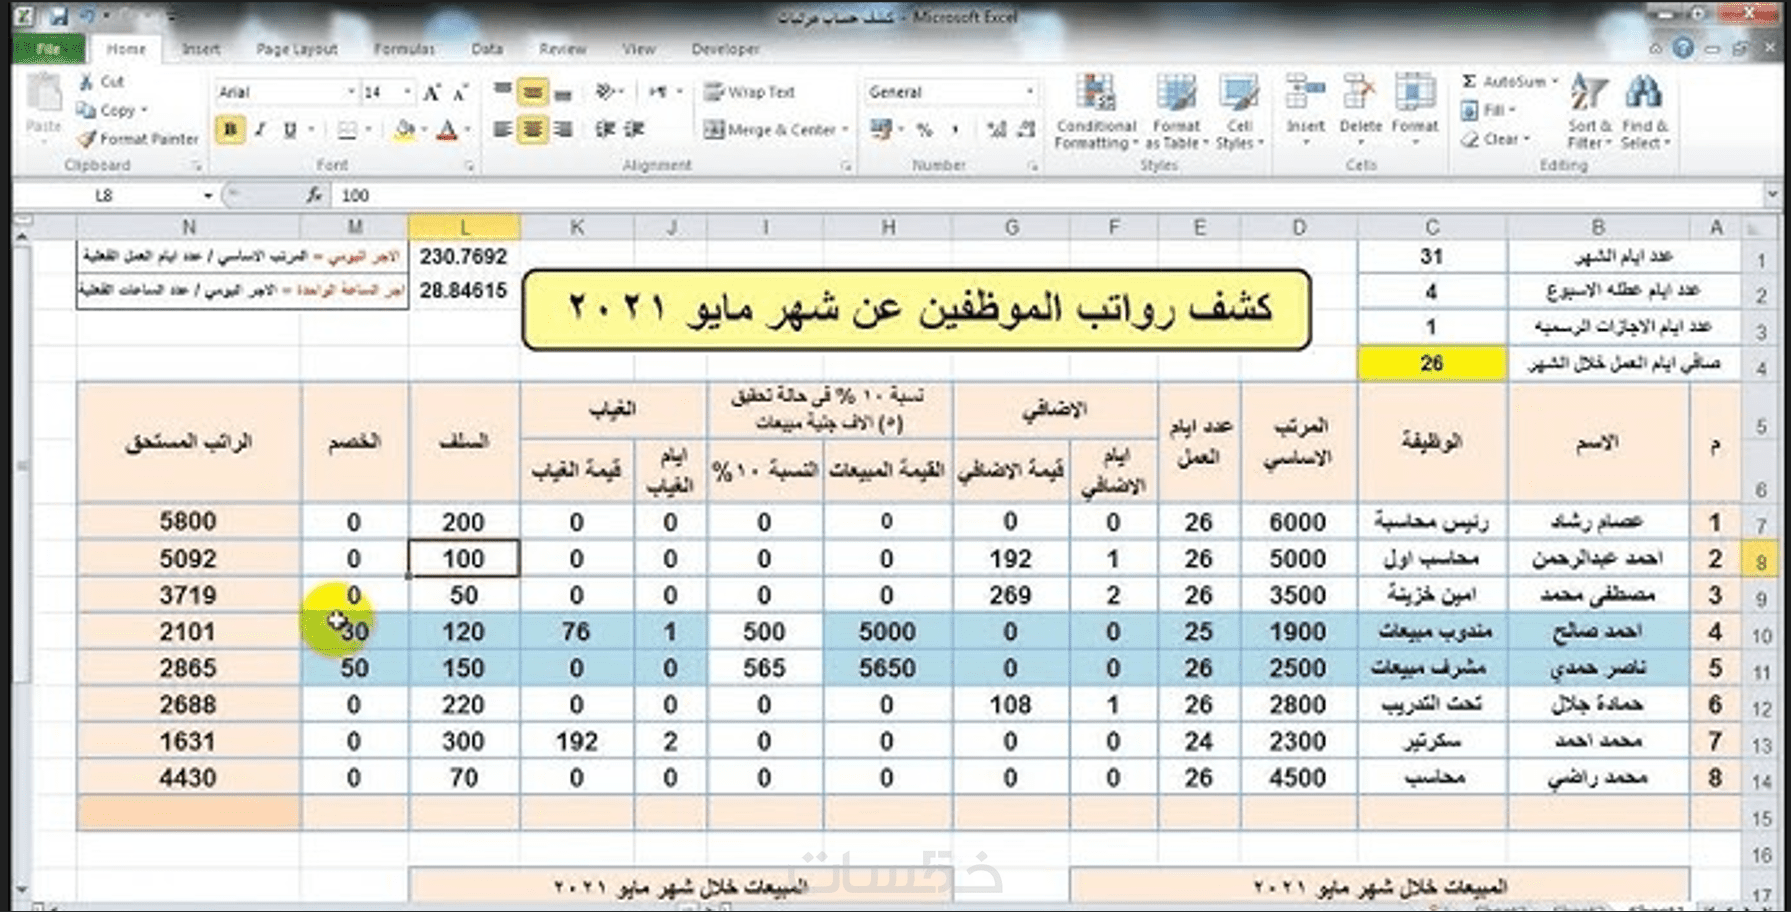Open the Data ribbon tab

coord(487,49)
